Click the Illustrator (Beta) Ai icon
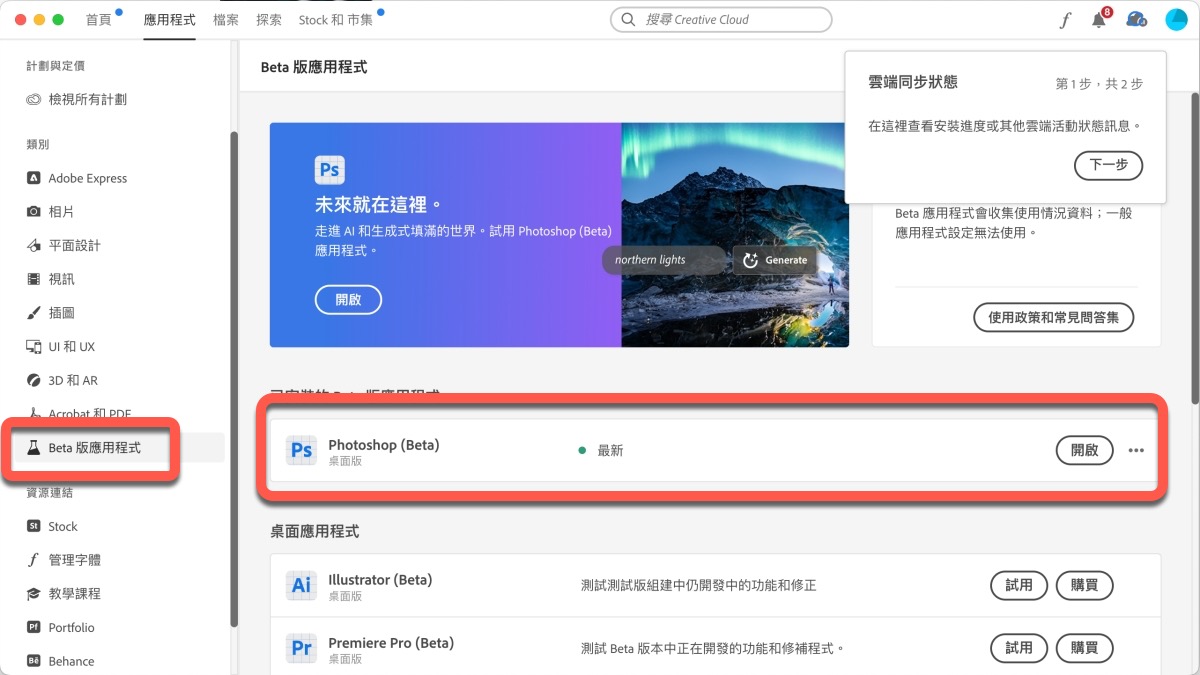Screen dimensions: 1200x675 [301, 586]
